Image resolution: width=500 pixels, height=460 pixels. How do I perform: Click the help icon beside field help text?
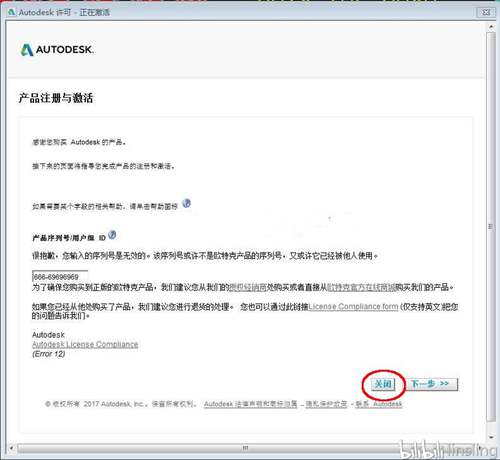point(186,203)
